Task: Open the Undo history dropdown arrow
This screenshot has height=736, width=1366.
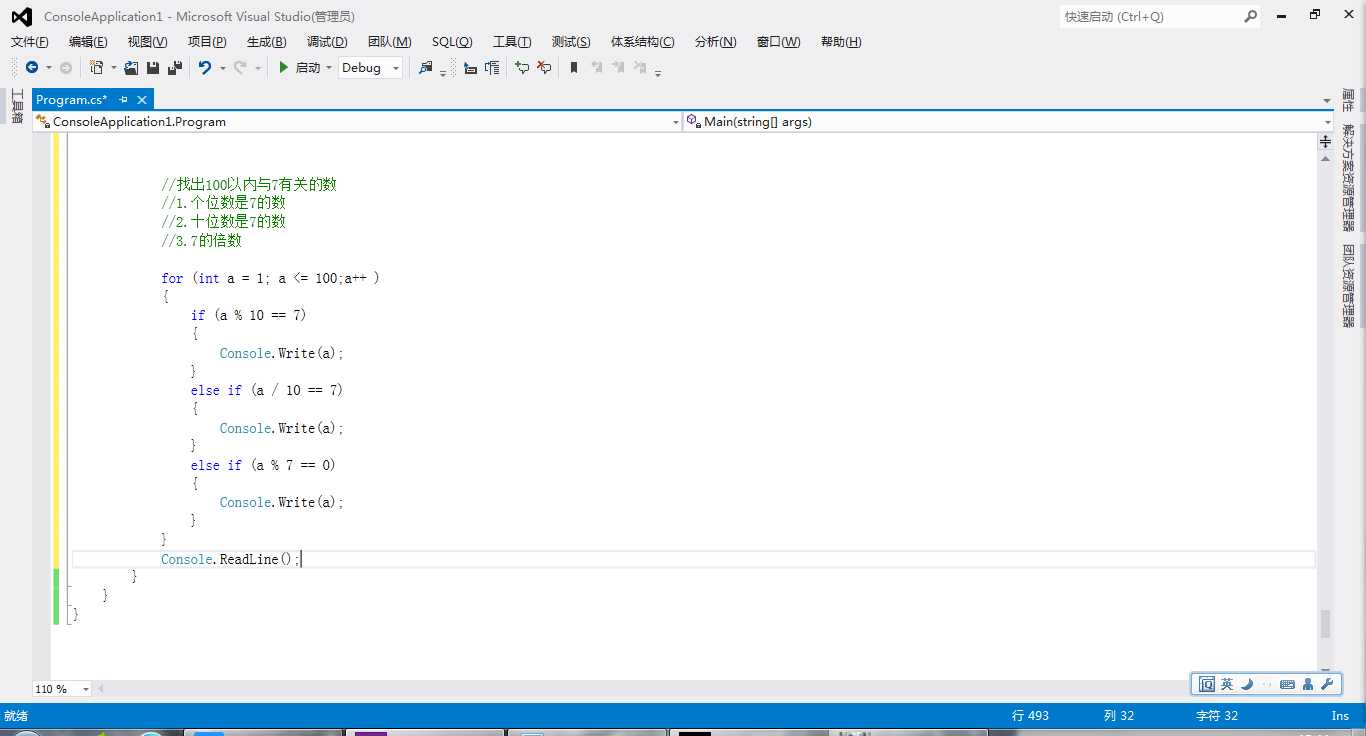Action: [222, 68]
